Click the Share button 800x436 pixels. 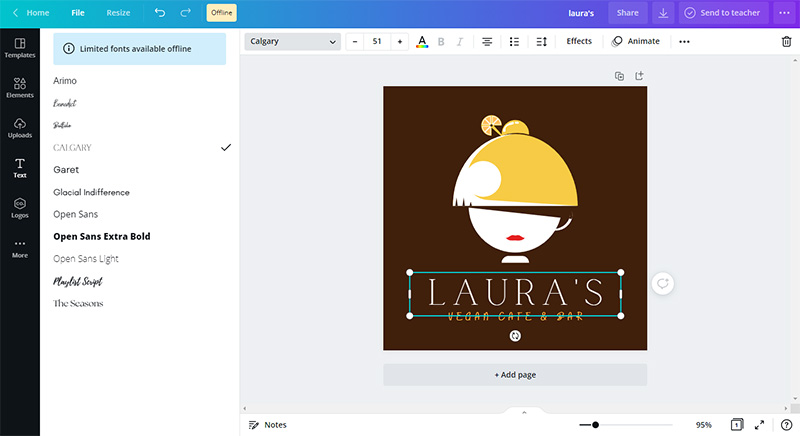(628, 13)
